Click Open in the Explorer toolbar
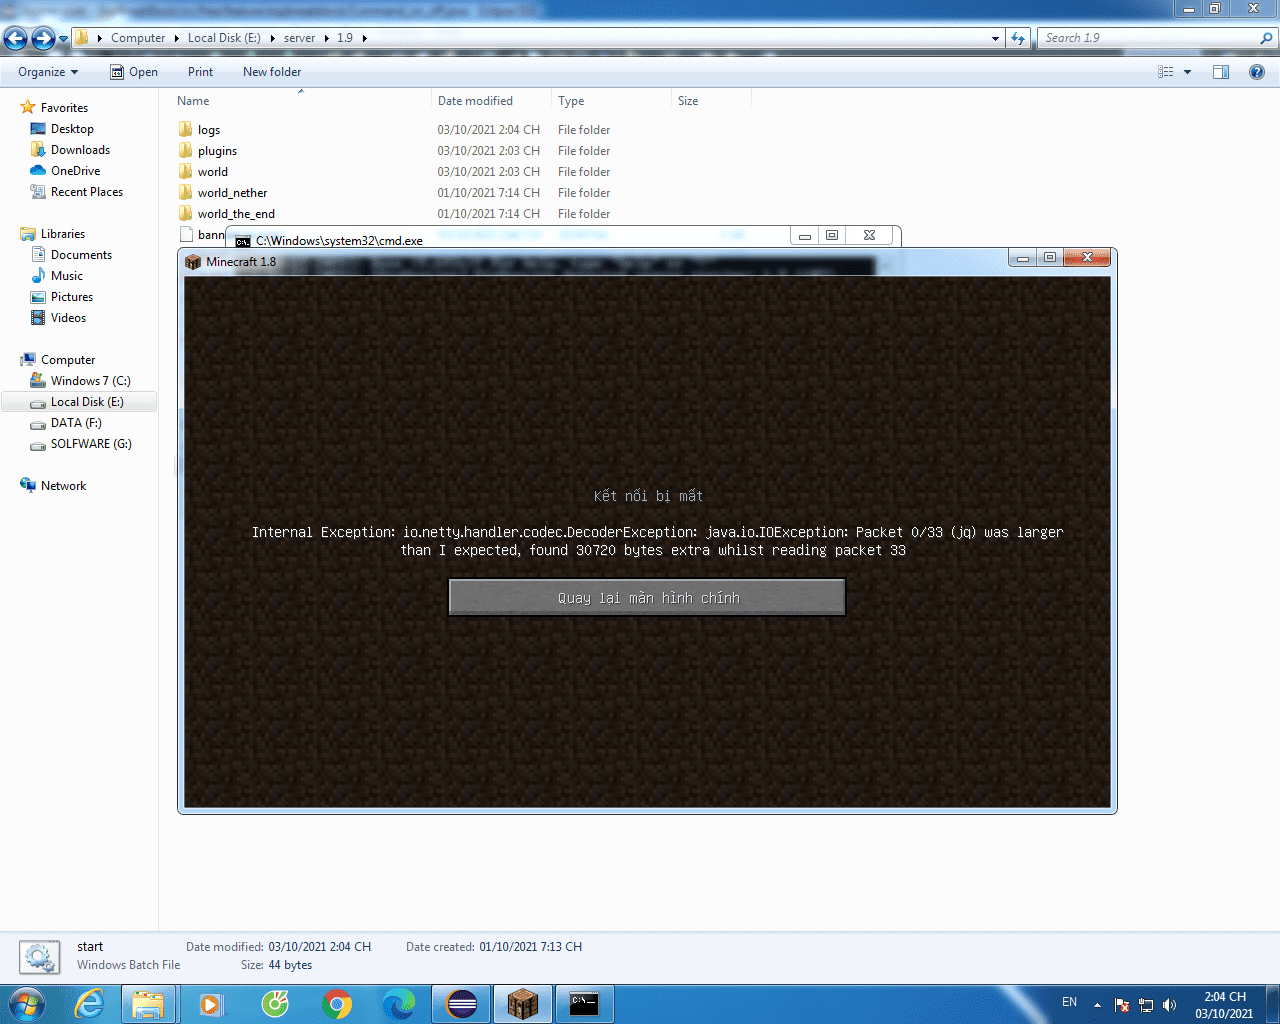Screen dimensions: 1280x1024 tap(134, 72)
